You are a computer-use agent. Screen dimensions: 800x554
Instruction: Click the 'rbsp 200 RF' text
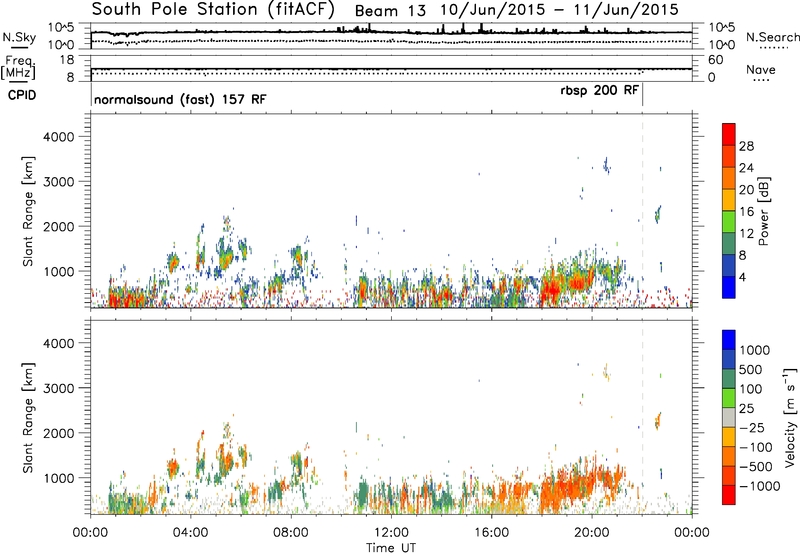[x=599, y=90]
